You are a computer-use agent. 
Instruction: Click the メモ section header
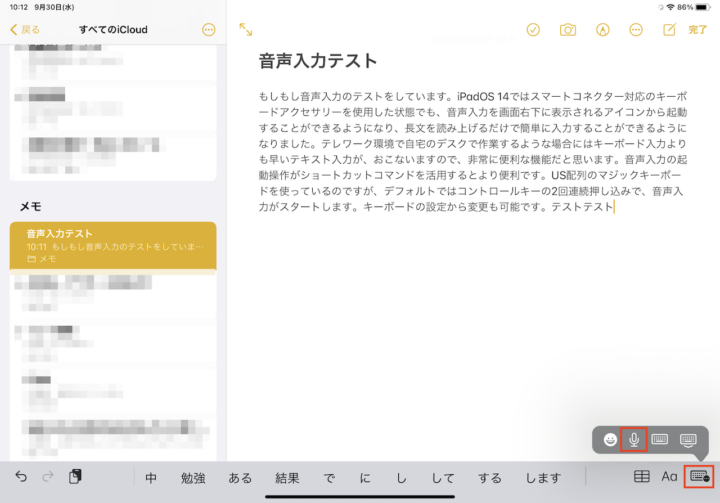click(x=31, y=206)
